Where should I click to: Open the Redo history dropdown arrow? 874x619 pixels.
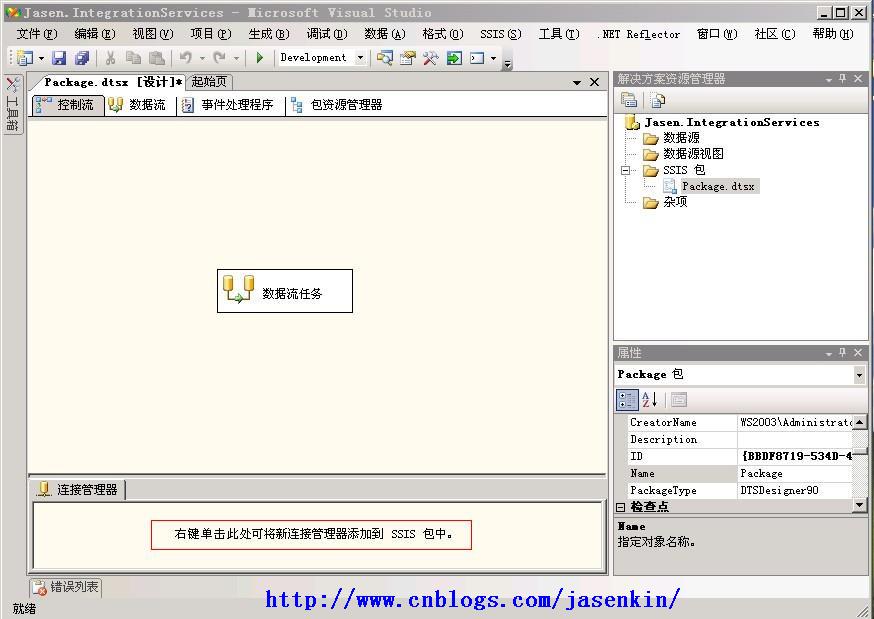236,58
